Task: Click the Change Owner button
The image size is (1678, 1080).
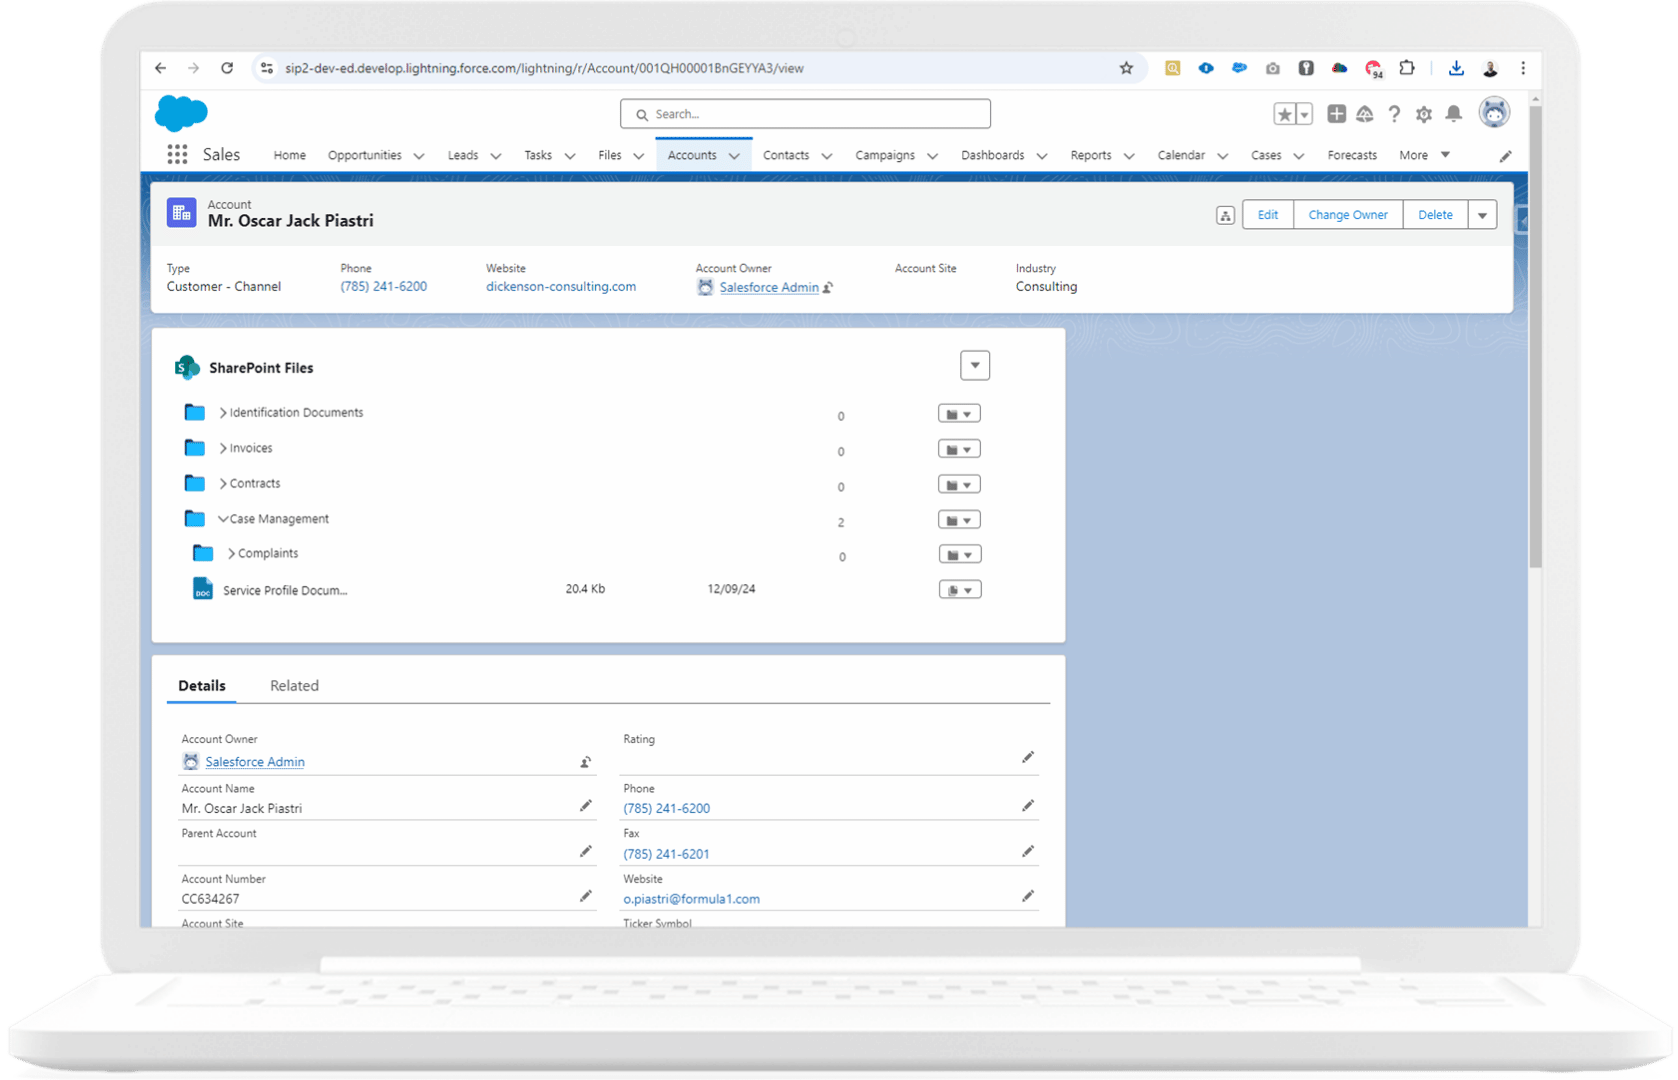Action: pos(1347,216)
